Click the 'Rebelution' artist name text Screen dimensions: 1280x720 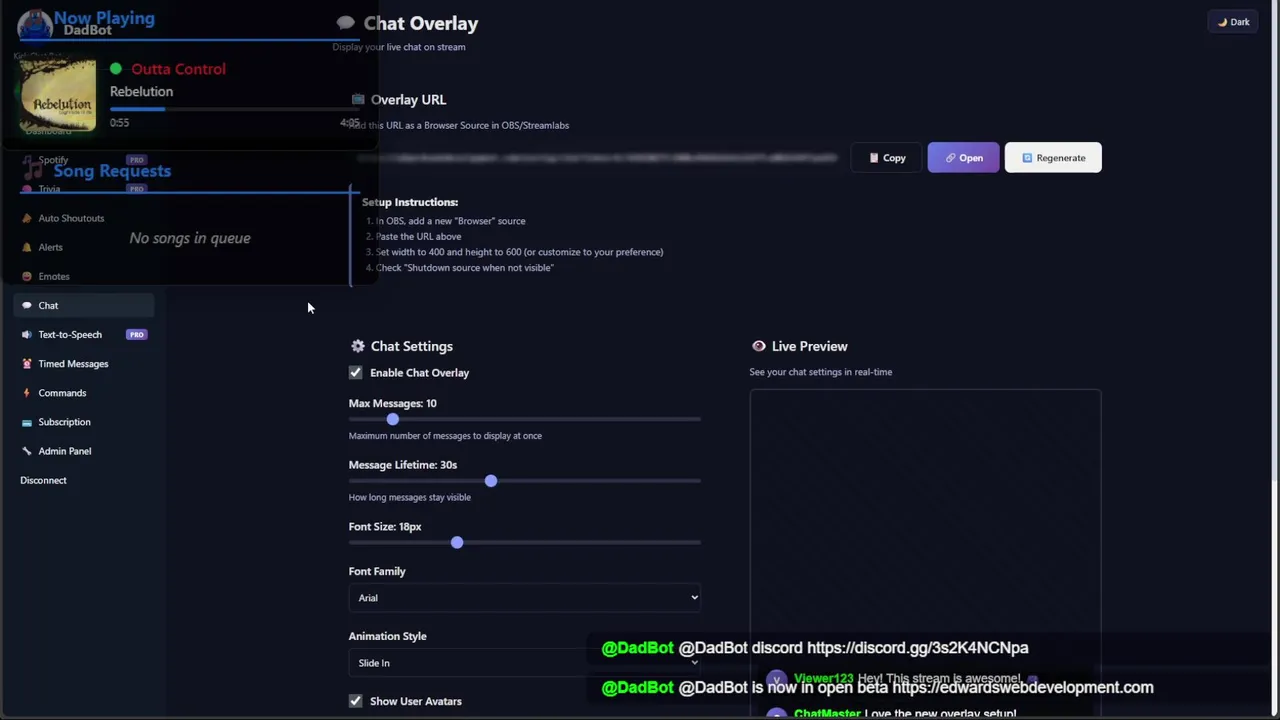(141, 91)
